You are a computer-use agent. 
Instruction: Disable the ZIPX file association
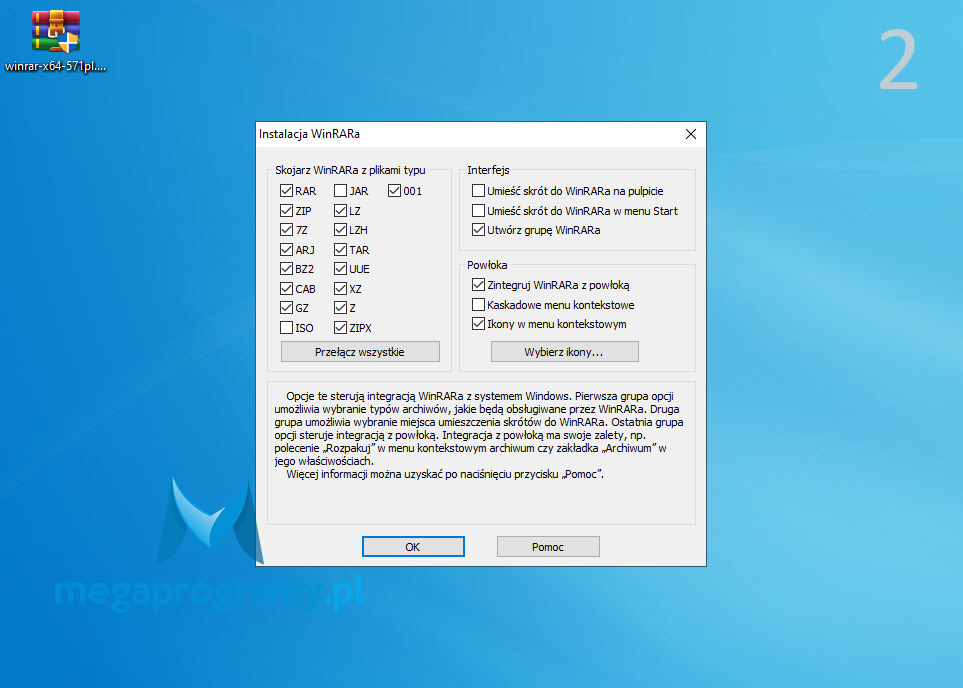pos(340,327)
